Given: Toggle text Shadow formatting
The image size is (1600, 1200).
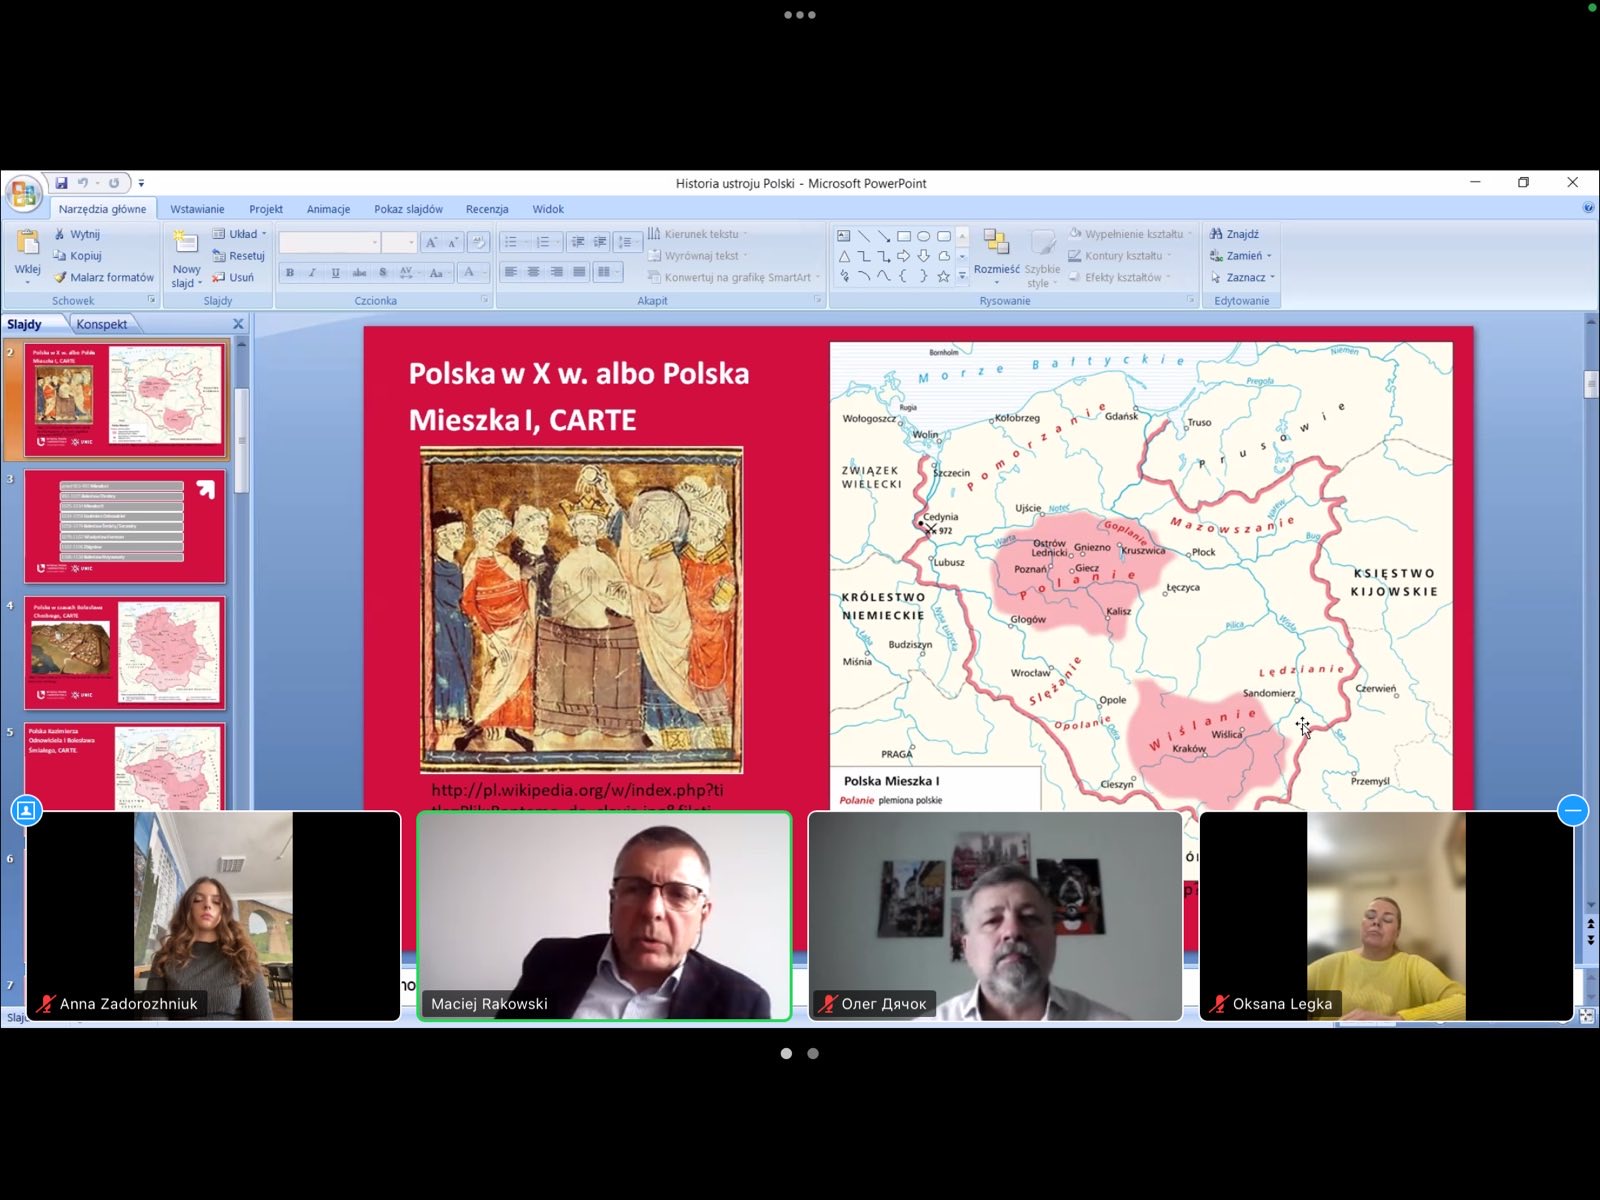Looking at the screenshot, I should pyautogui.click(x=383, y=272).
